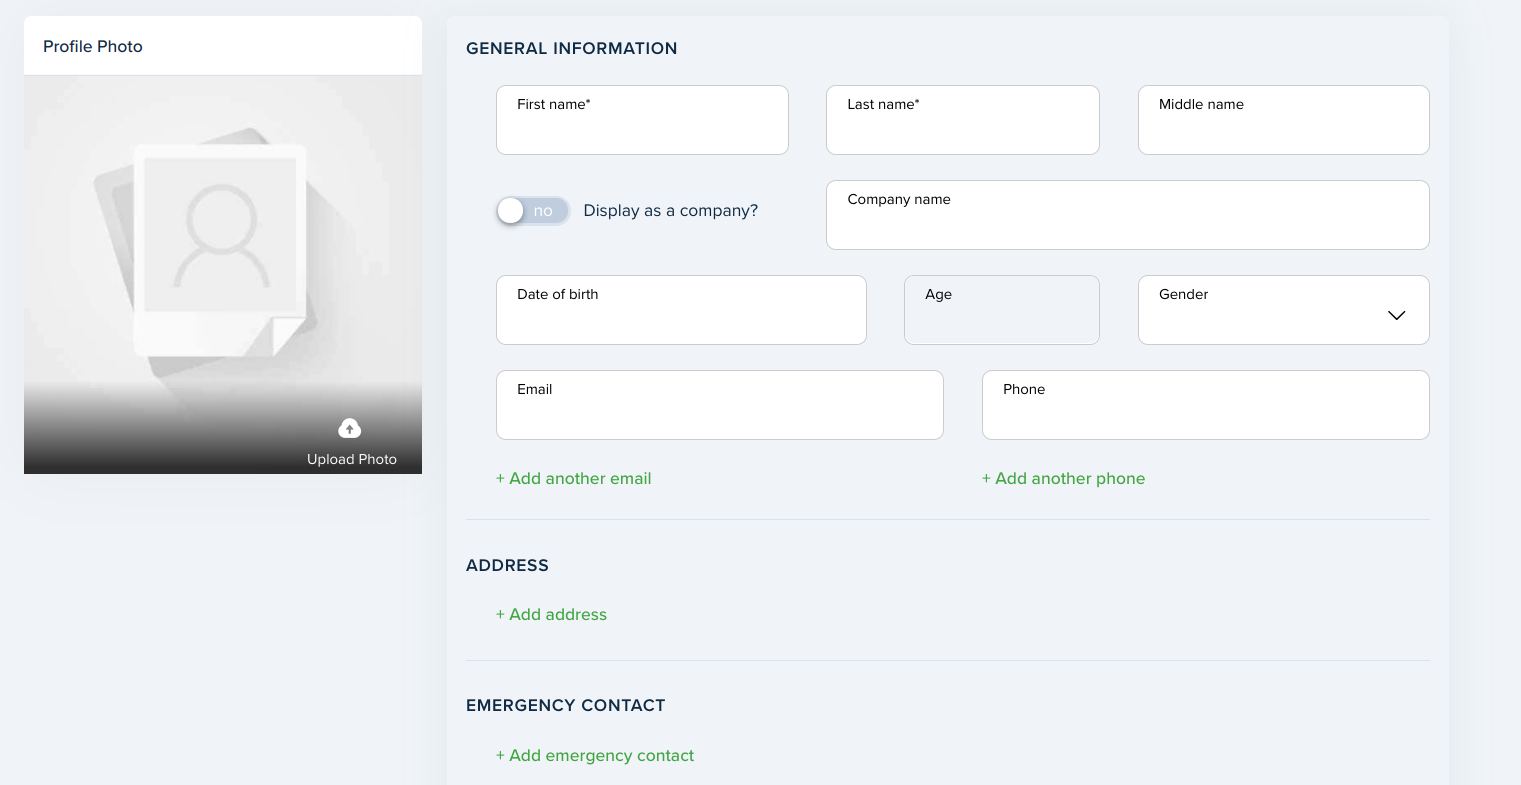Image resolution: width=1521 pixels, height=785 pixels.
Task: Click the Gender field label
Action: (x=1183, y=294)
